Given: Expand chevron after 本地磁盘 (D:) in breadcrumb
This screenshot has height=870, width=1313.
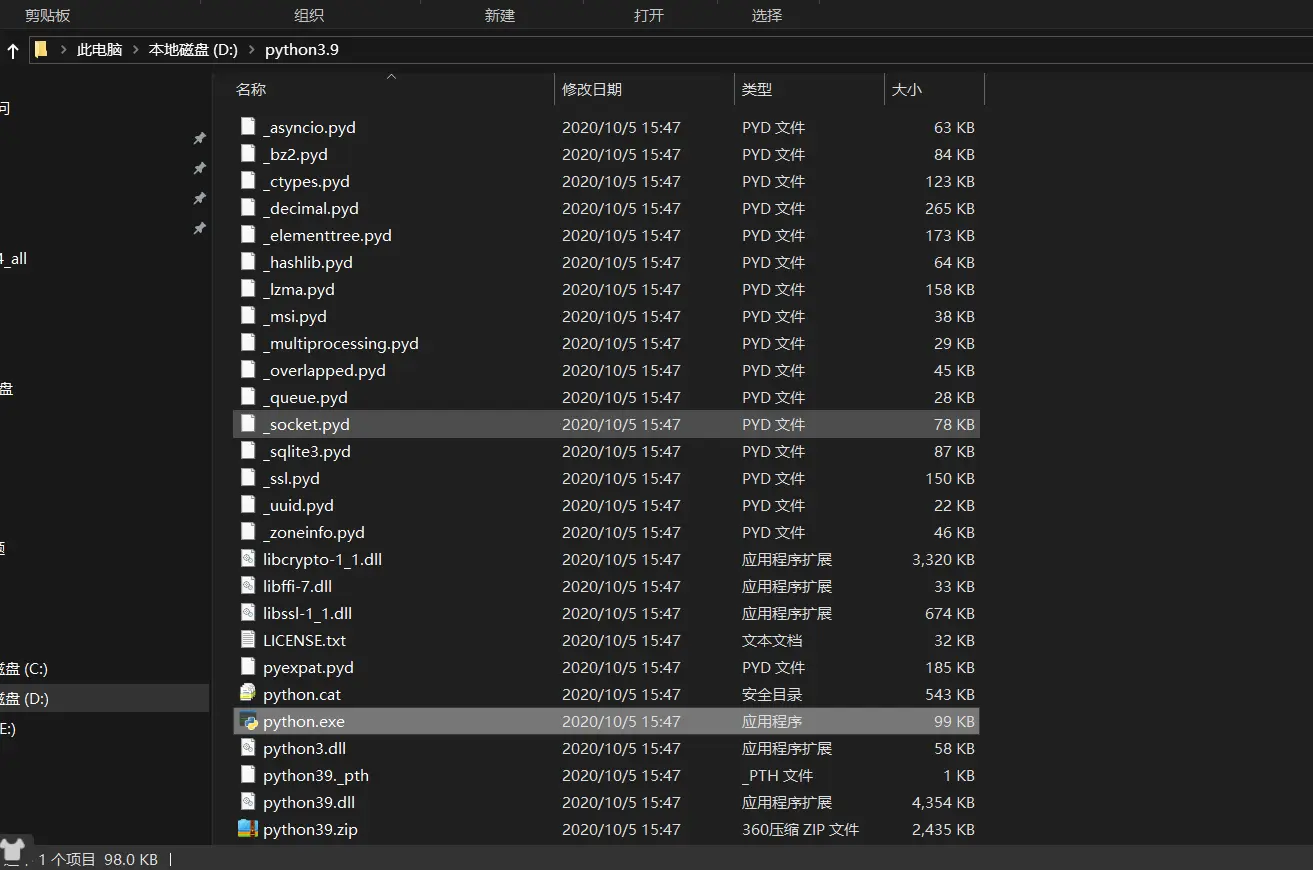Looking at the screenshot, I should click(x=251, y=49).
